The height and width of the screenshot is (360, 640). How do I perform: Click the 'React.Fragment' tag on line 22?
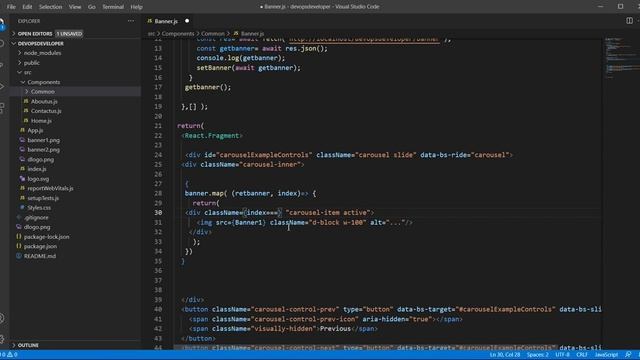click(212, 136)
